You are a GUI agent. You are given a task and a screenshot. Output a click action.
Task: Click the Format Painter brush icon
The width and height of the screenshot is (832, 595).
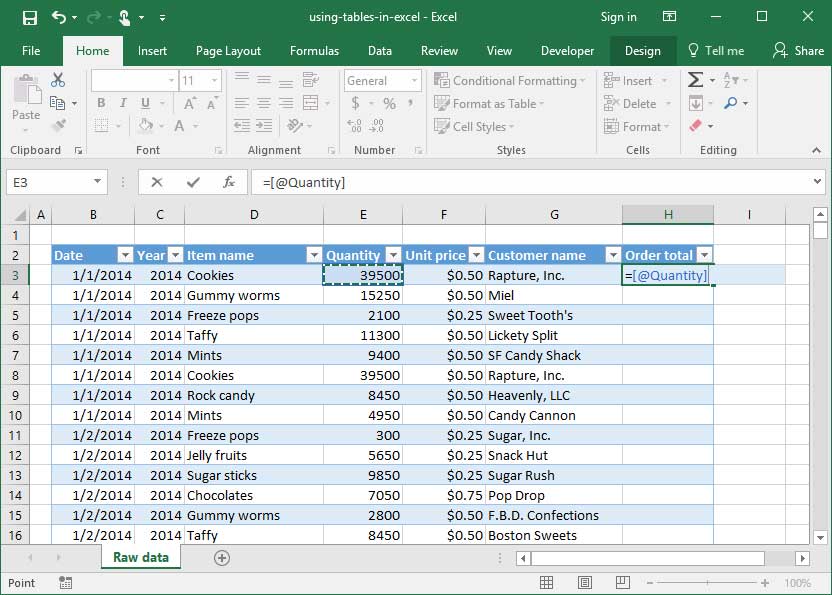(x=58, y=125)
